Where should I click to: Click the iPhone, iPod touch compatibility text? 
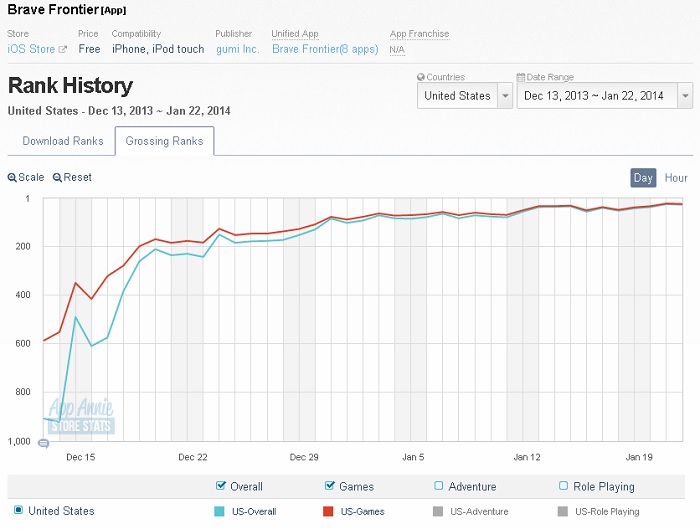[x=158, y=49]
